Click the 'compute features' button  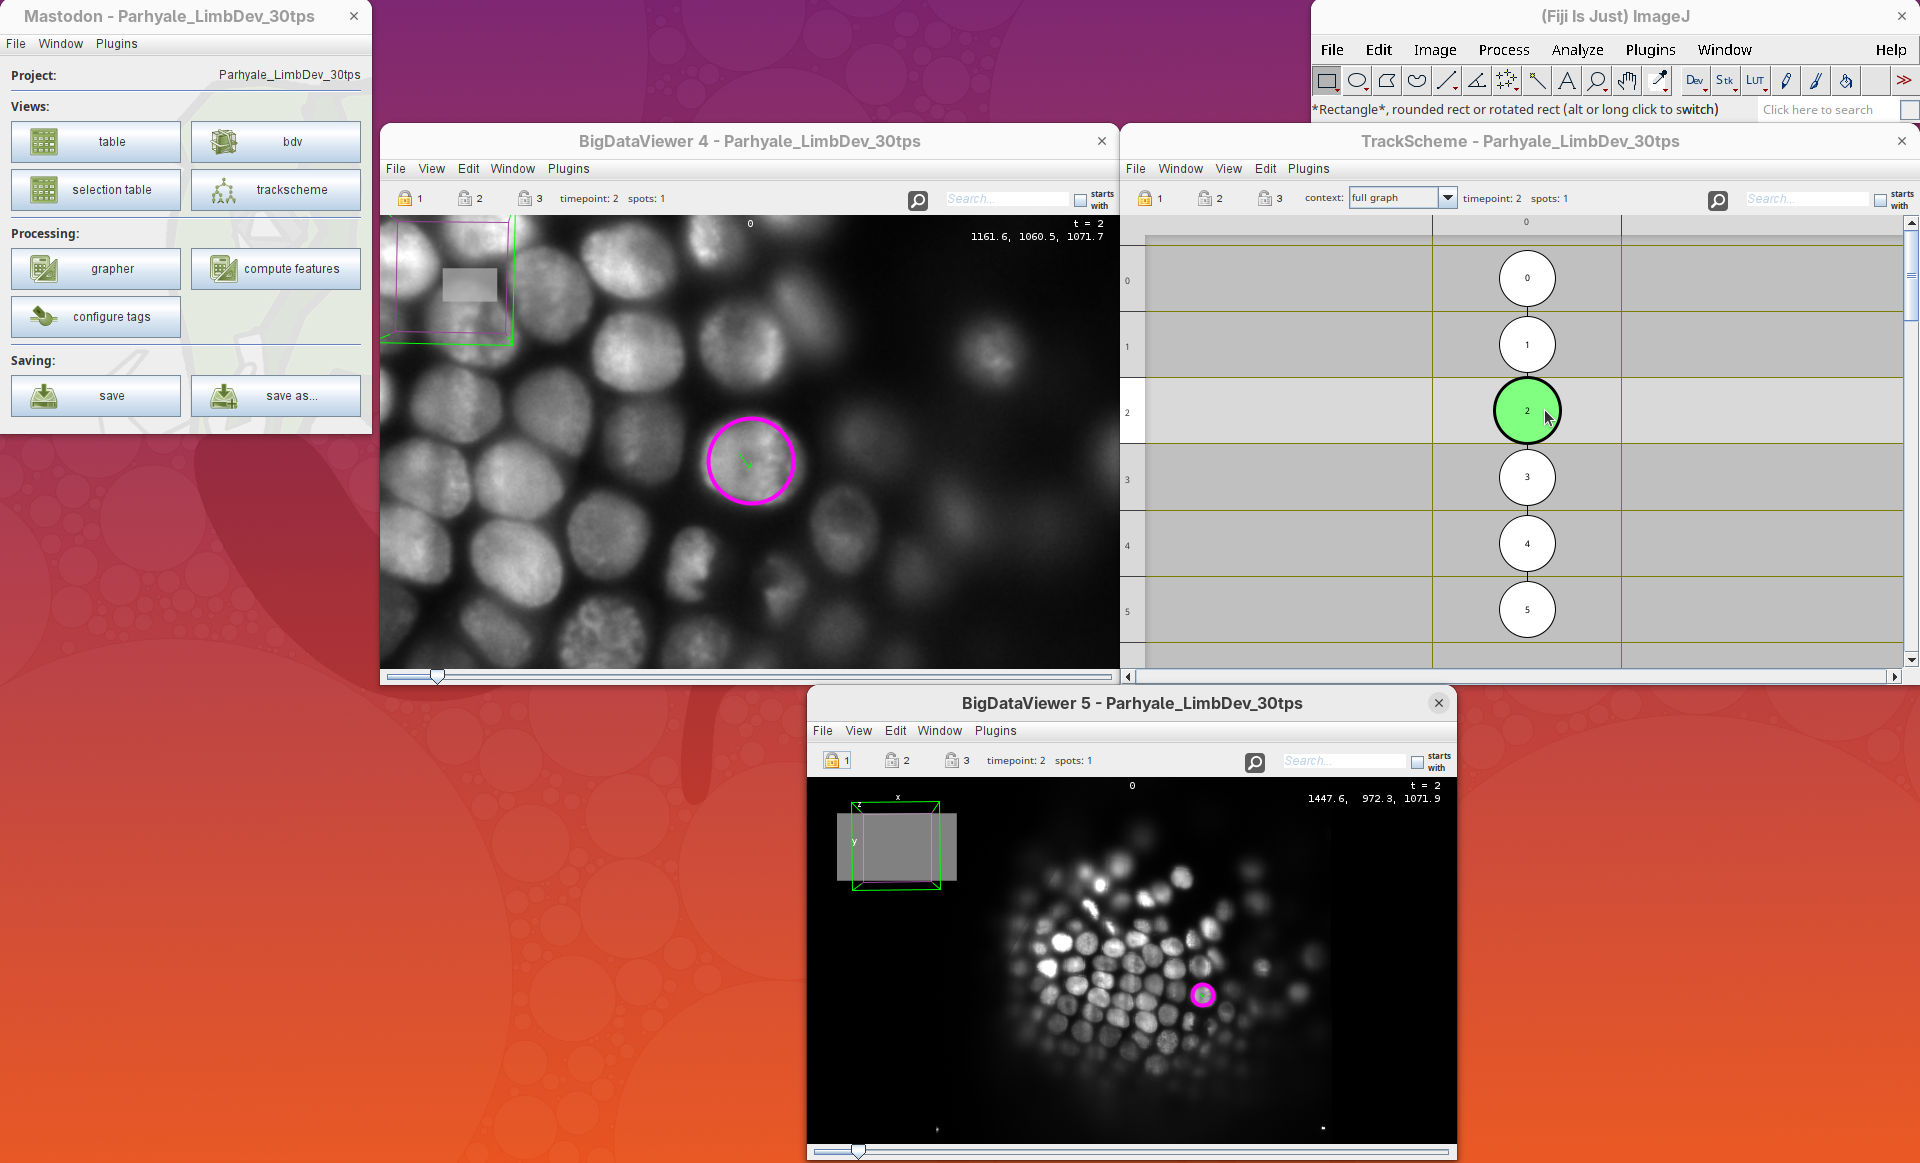[276, 269]
